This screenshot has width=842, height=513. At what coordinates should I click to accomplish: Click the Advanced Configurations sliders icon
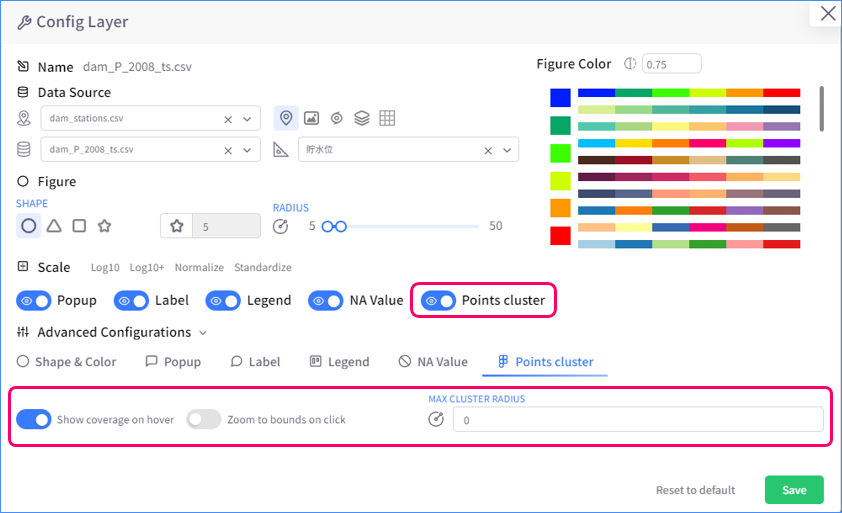click(x=23, y=332)
